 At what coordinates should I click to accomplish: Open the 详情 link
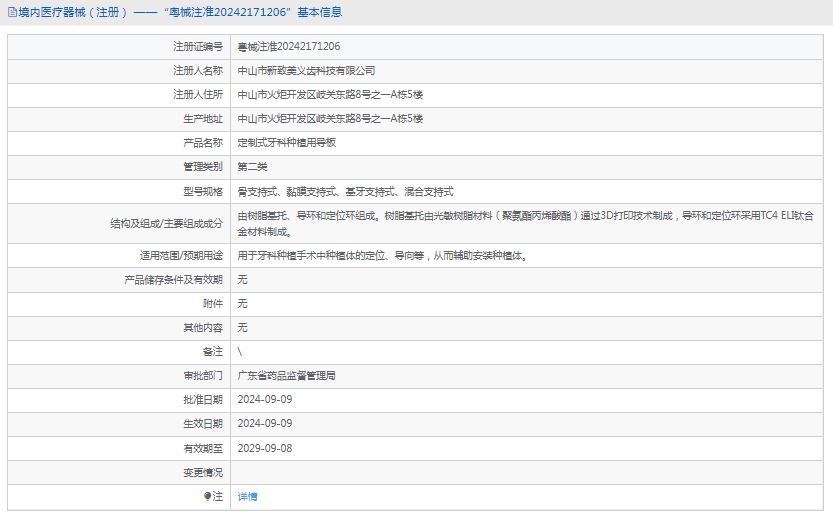click(247, 496)
